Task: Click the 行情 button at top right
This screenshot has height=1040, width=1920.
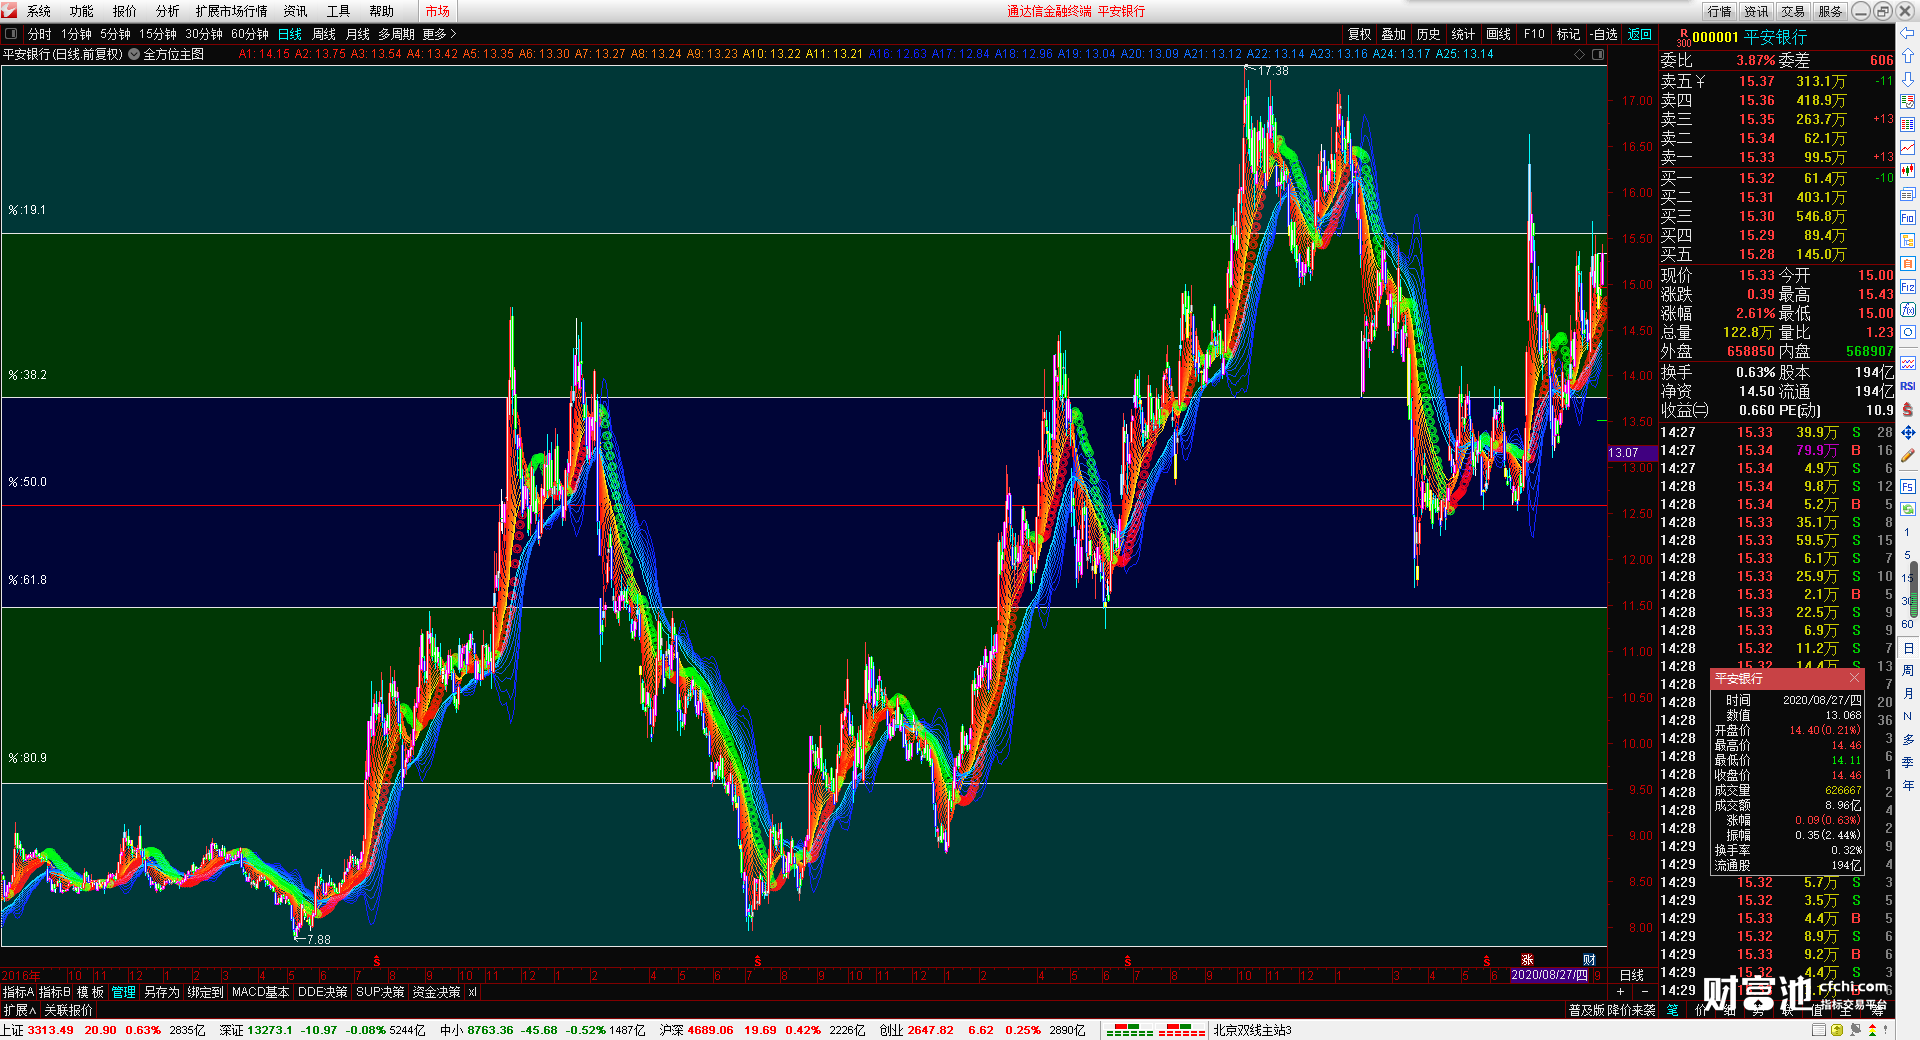Action: coord(1720,11)
